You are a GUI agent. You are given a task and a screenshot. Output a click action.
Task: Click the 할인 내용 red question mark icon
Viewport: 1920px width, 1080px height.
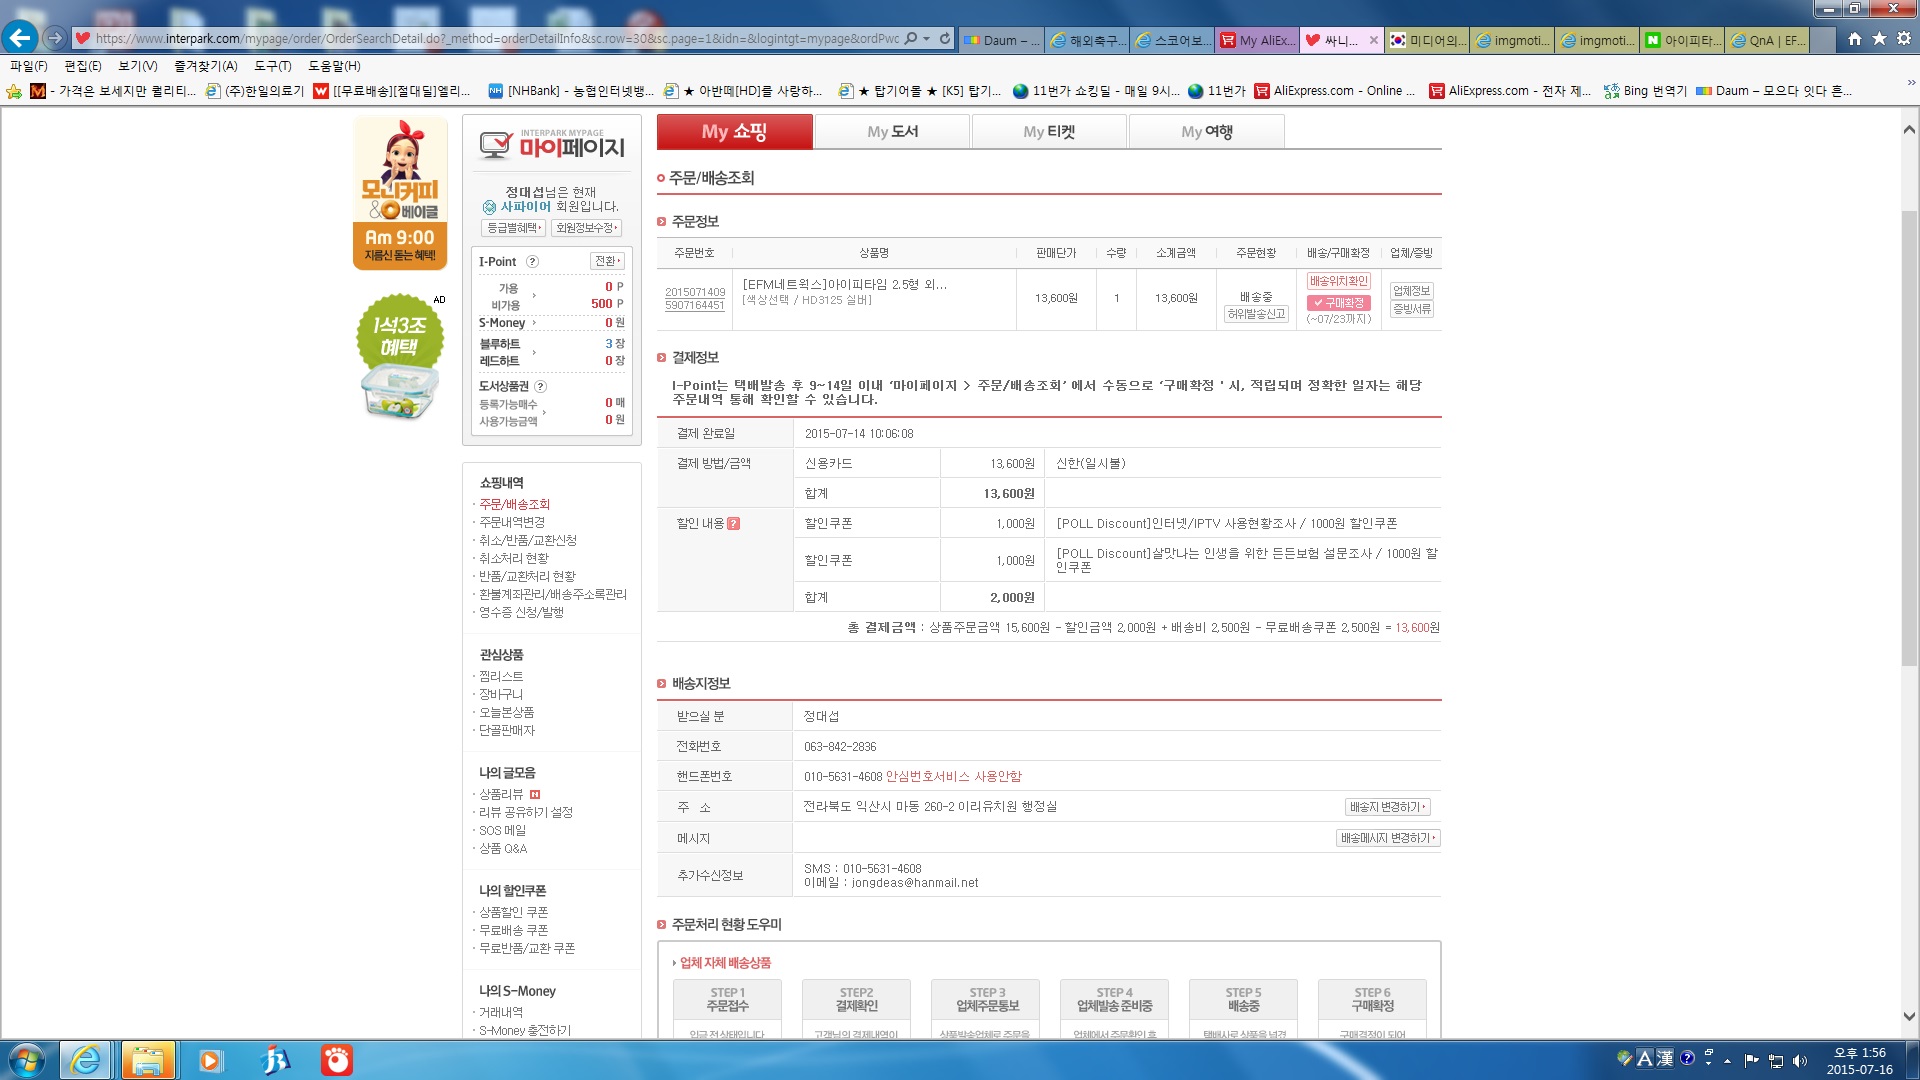733,523
